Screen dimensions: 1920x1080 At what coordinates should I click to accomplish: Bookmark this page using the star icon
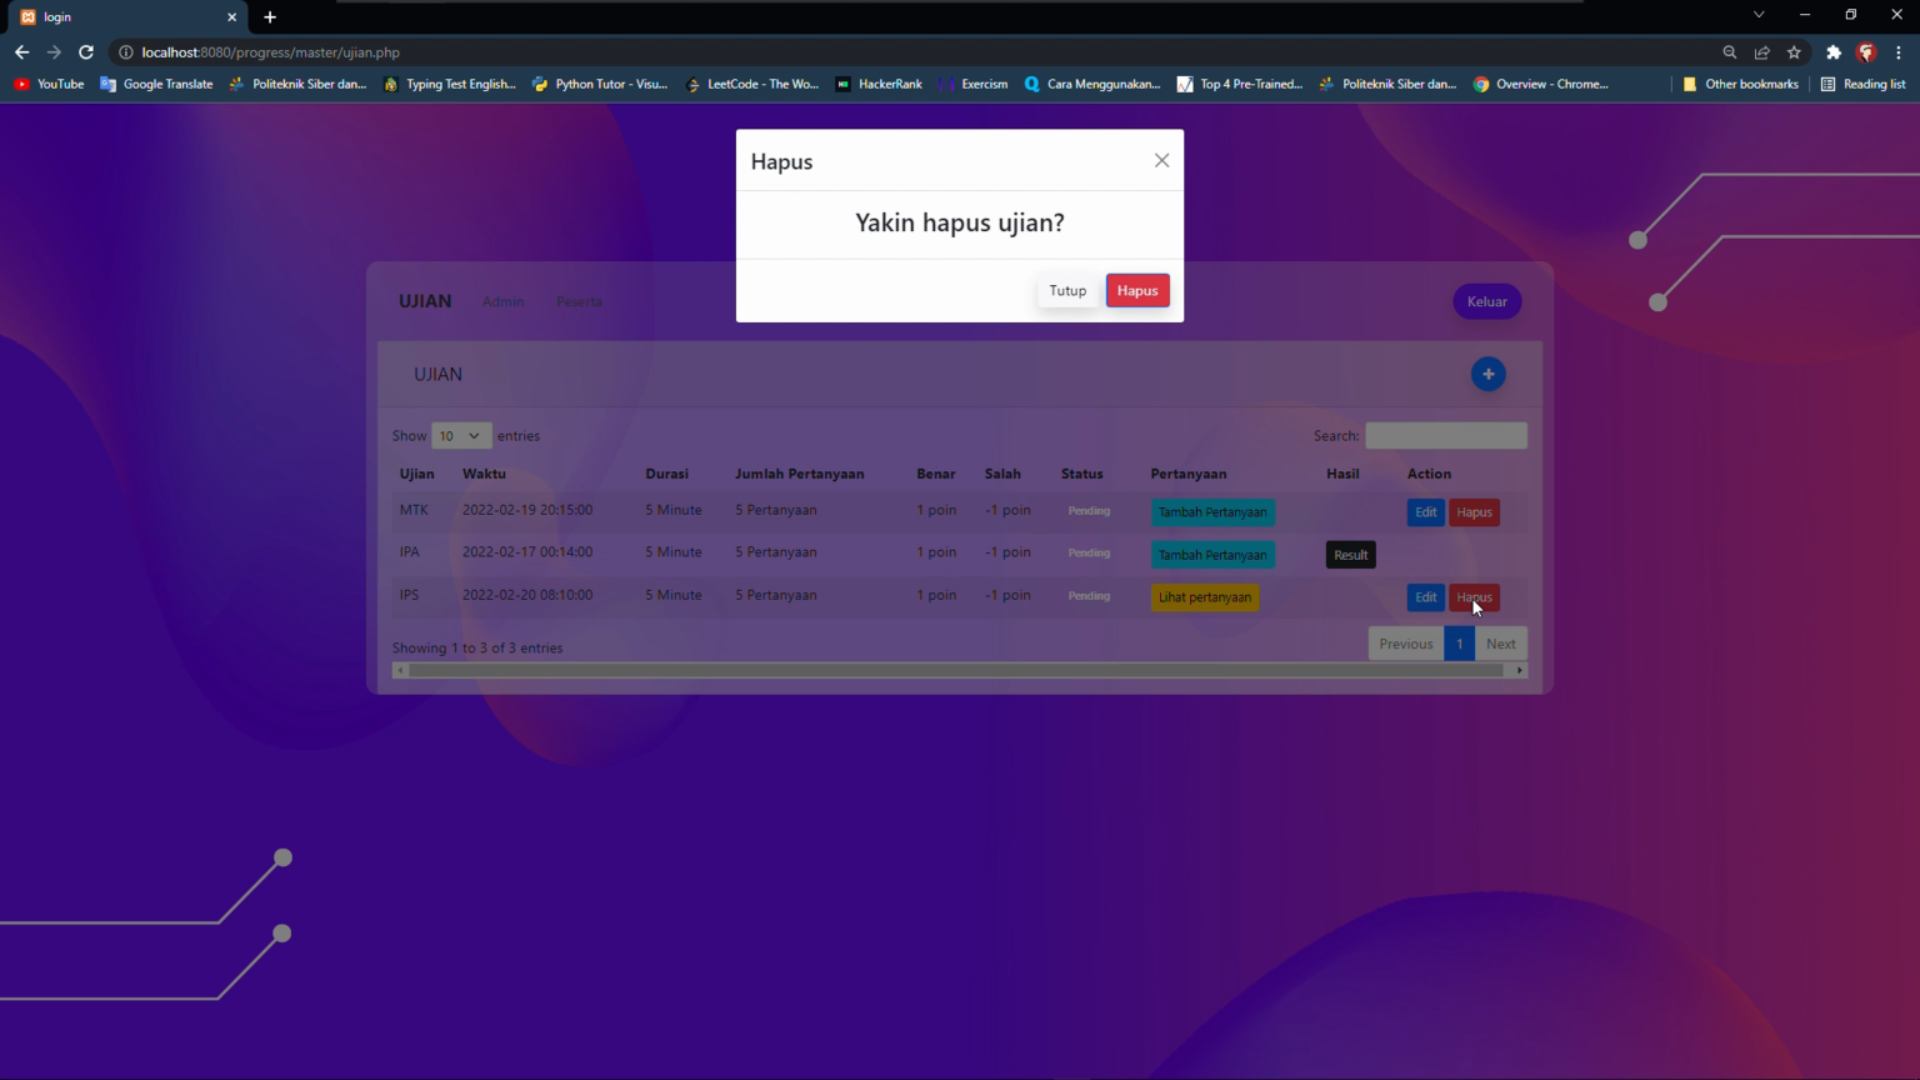[x=1795, y=52]
